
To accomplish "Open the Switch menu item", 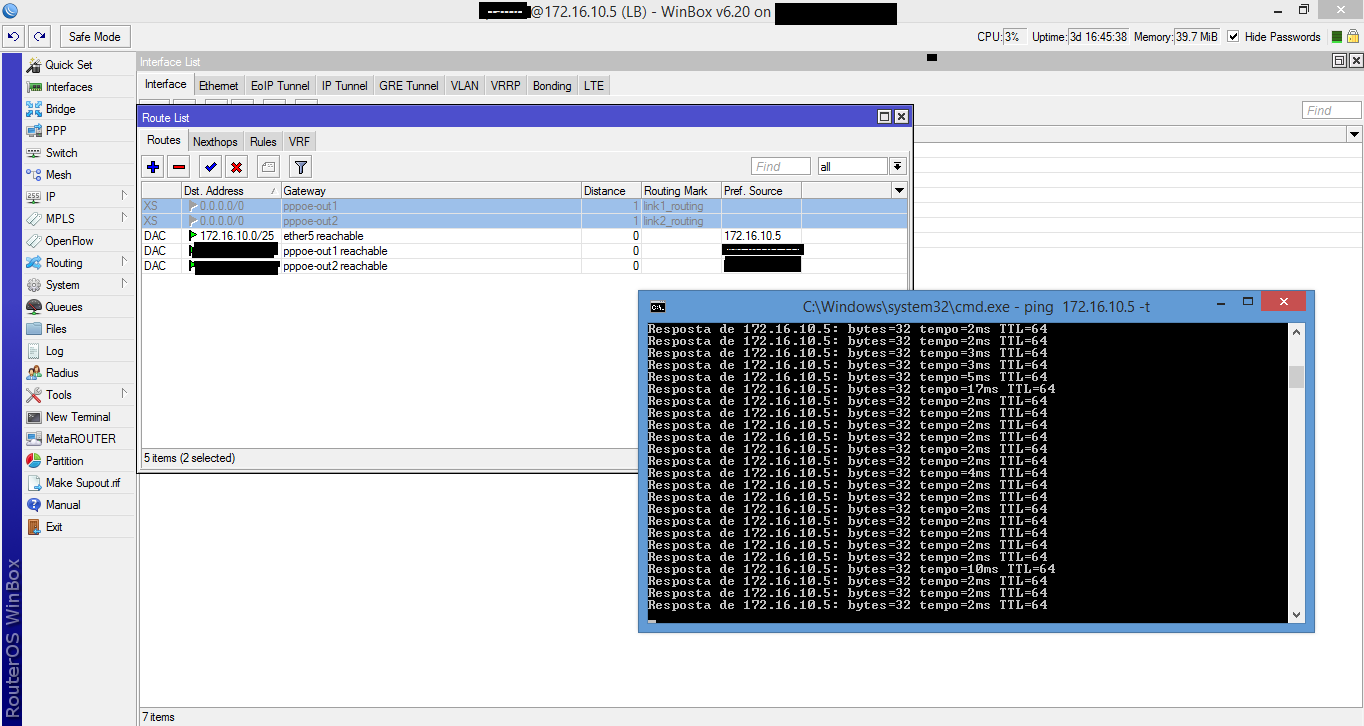I will 61,153.
